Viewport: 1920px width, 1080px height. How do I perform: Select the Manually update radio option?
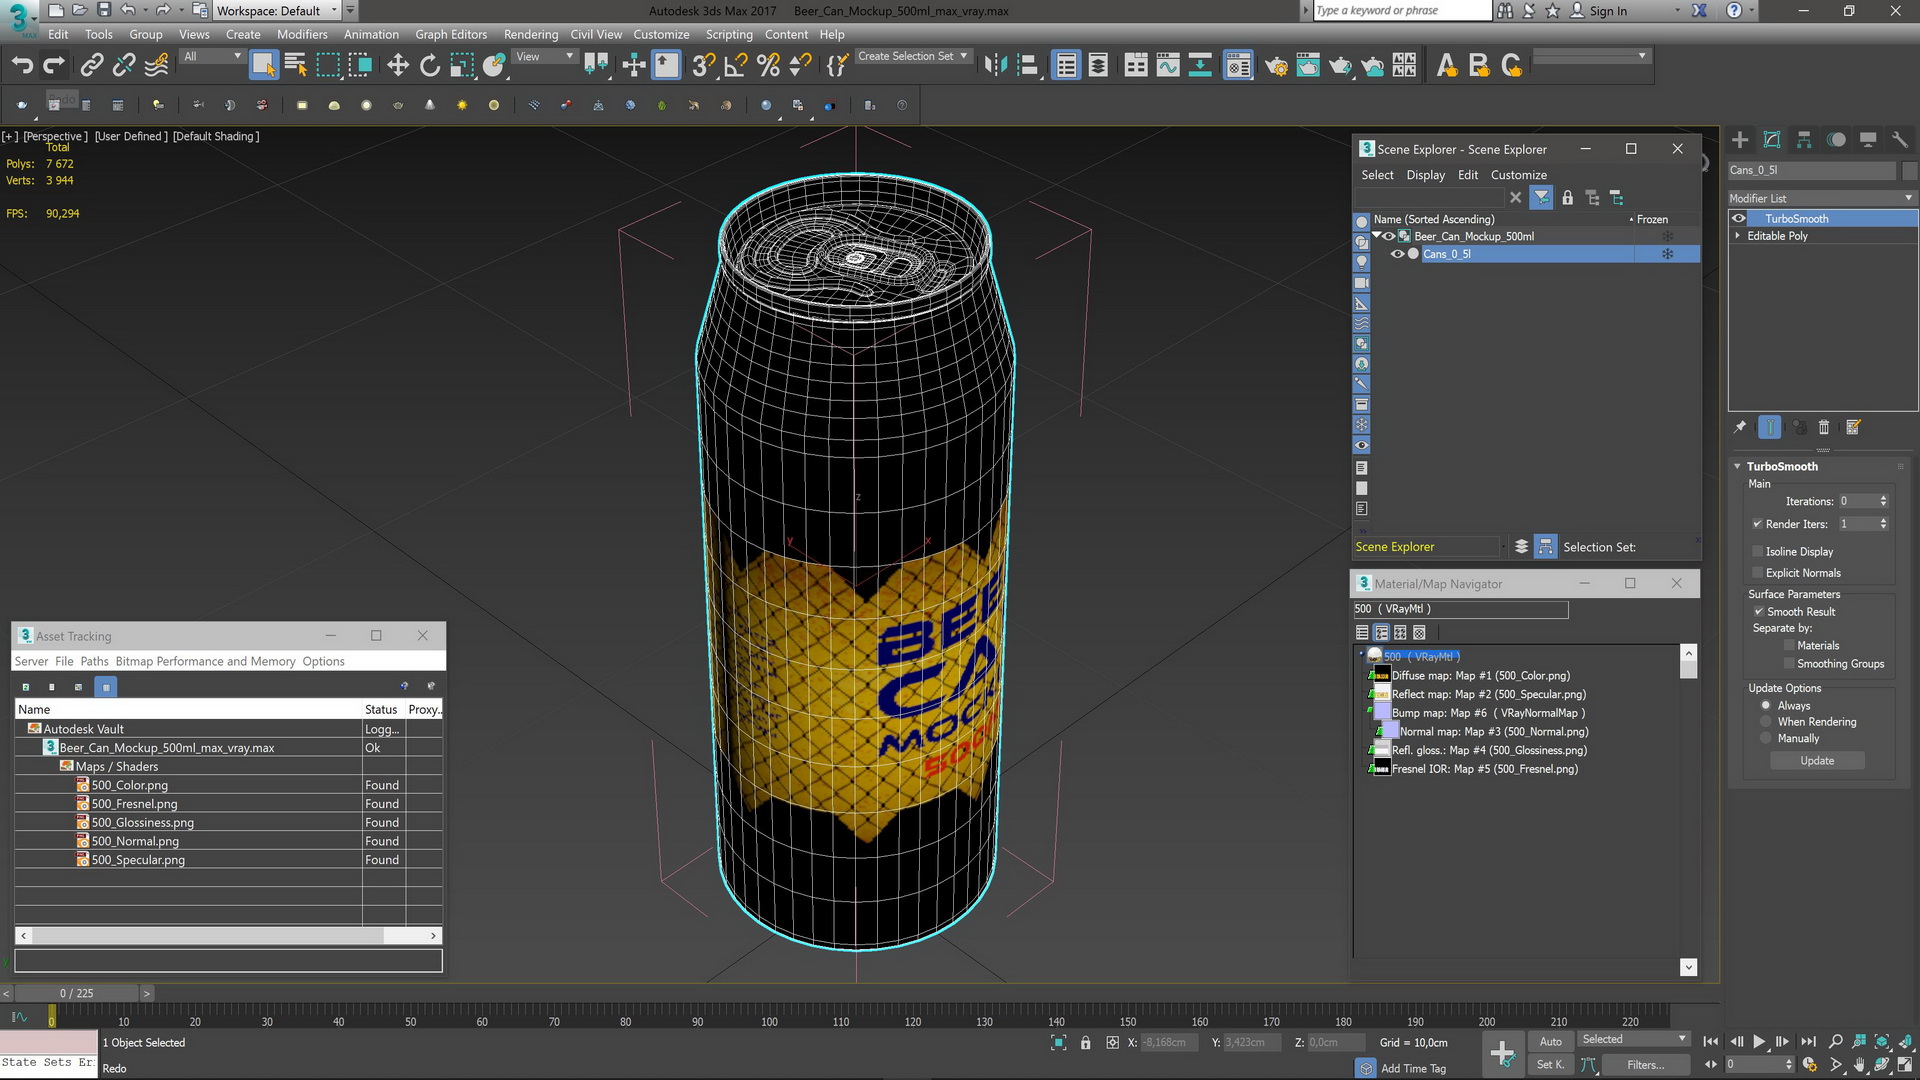1766,739
